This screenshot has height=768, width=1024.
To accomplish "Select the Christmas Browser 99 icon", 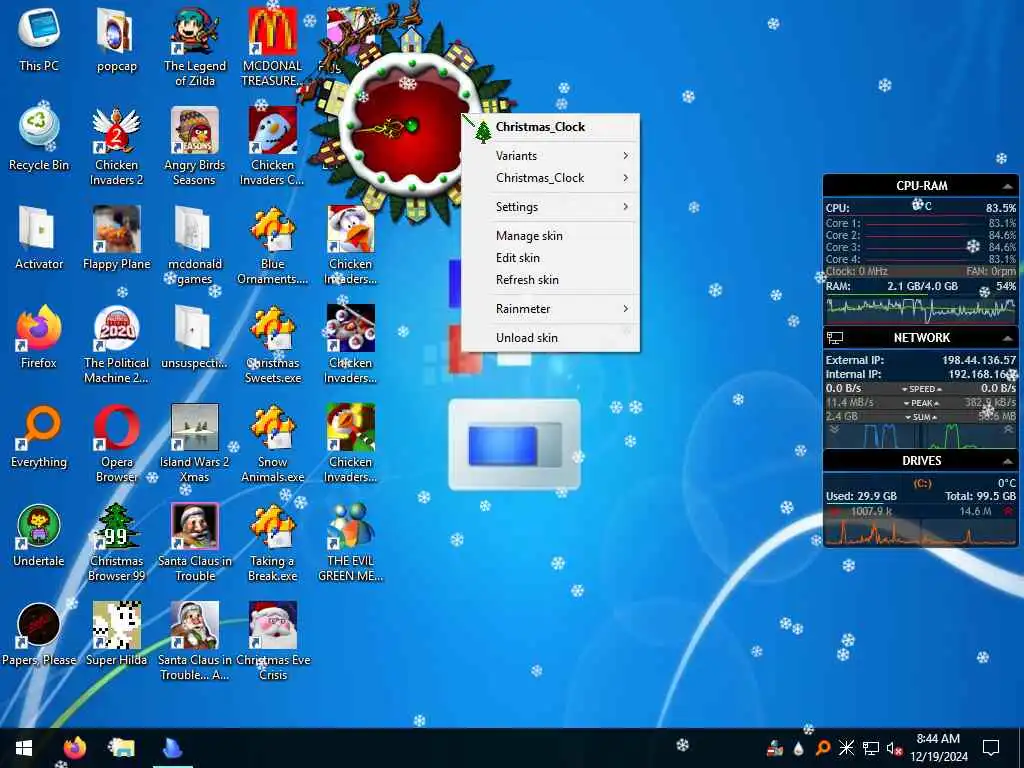I will coord(116,543).
